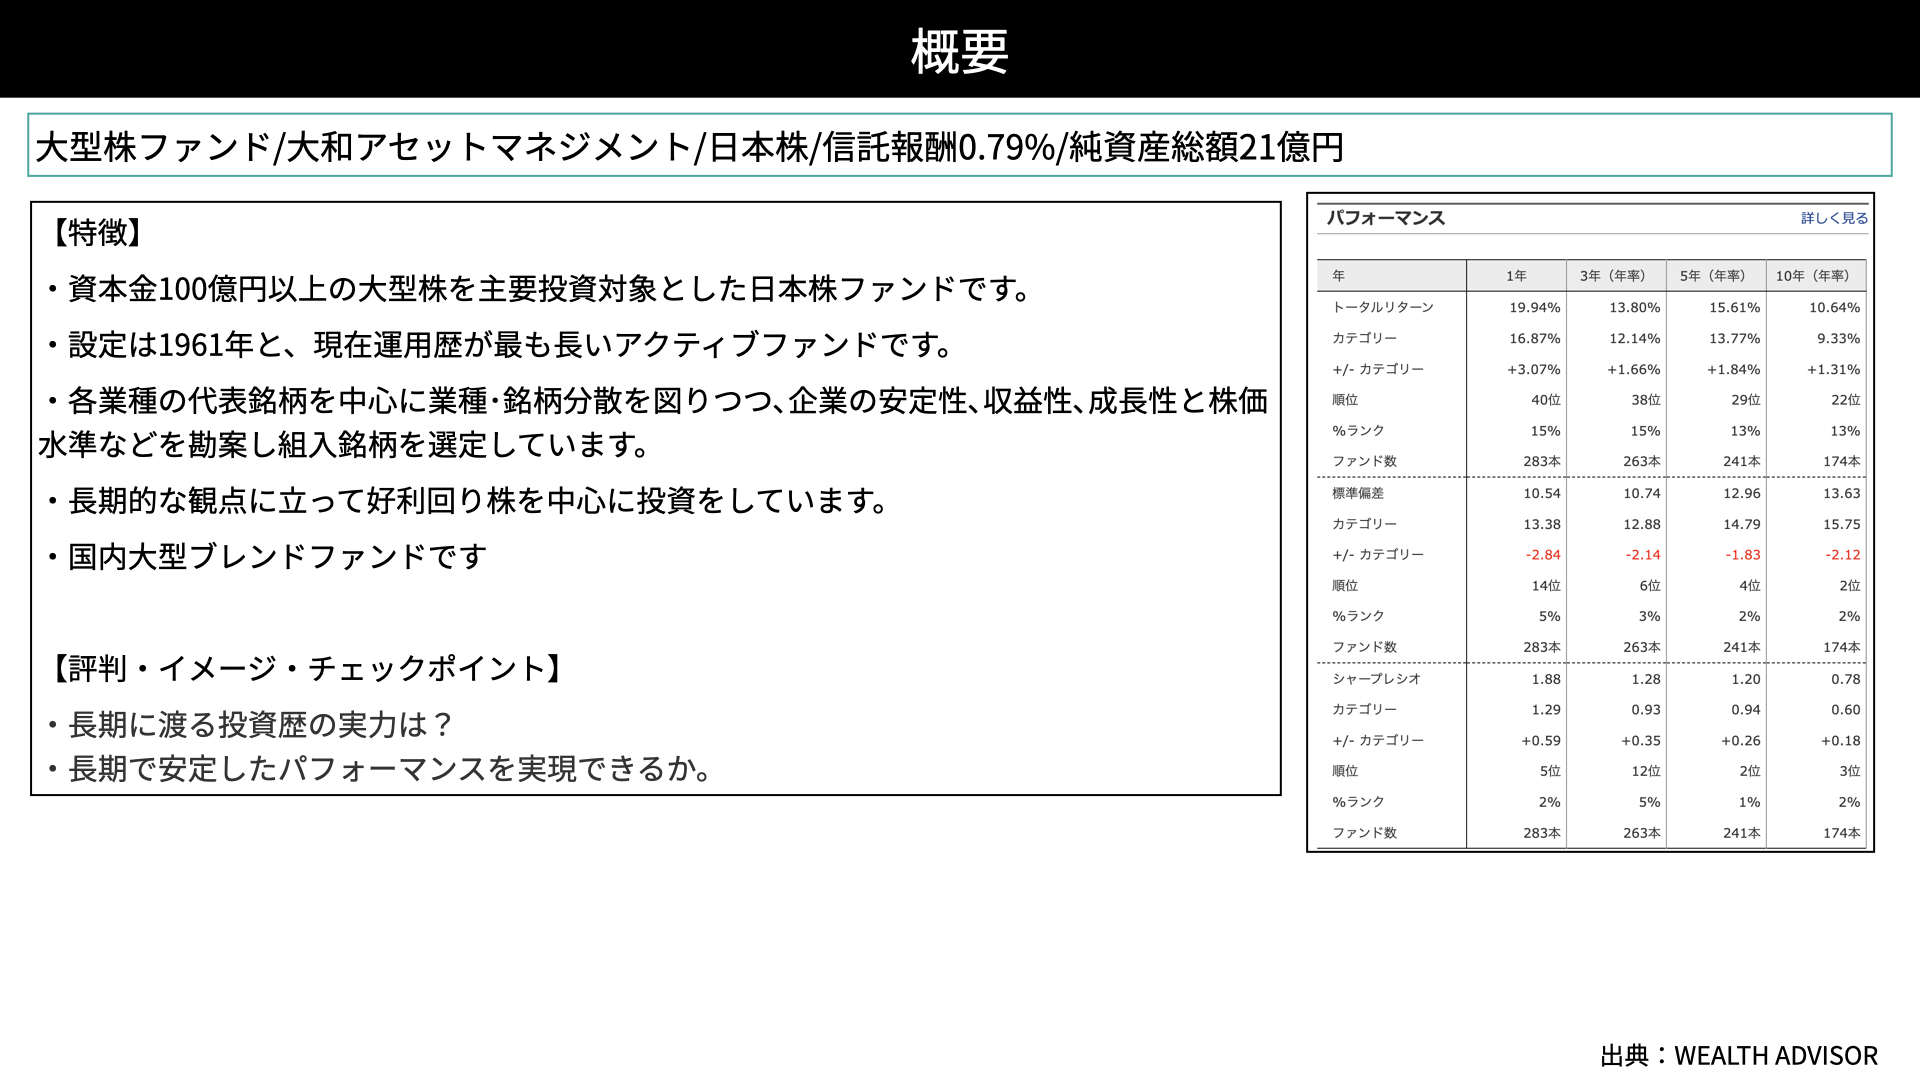Click the 1.88 Sharpe ratio value
This screenshot has width=1920, height=1080.
(x=1546, y=679)
